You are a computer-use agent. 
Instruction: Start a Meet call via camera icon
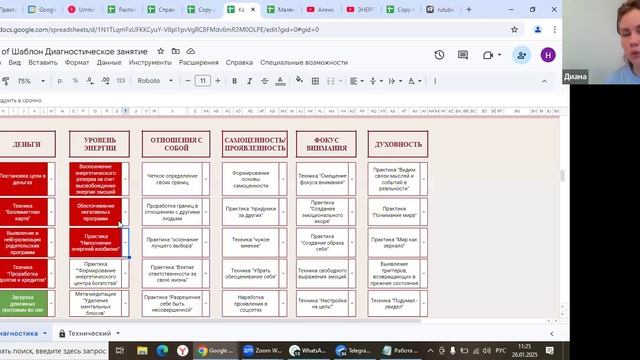click(488, 55)
